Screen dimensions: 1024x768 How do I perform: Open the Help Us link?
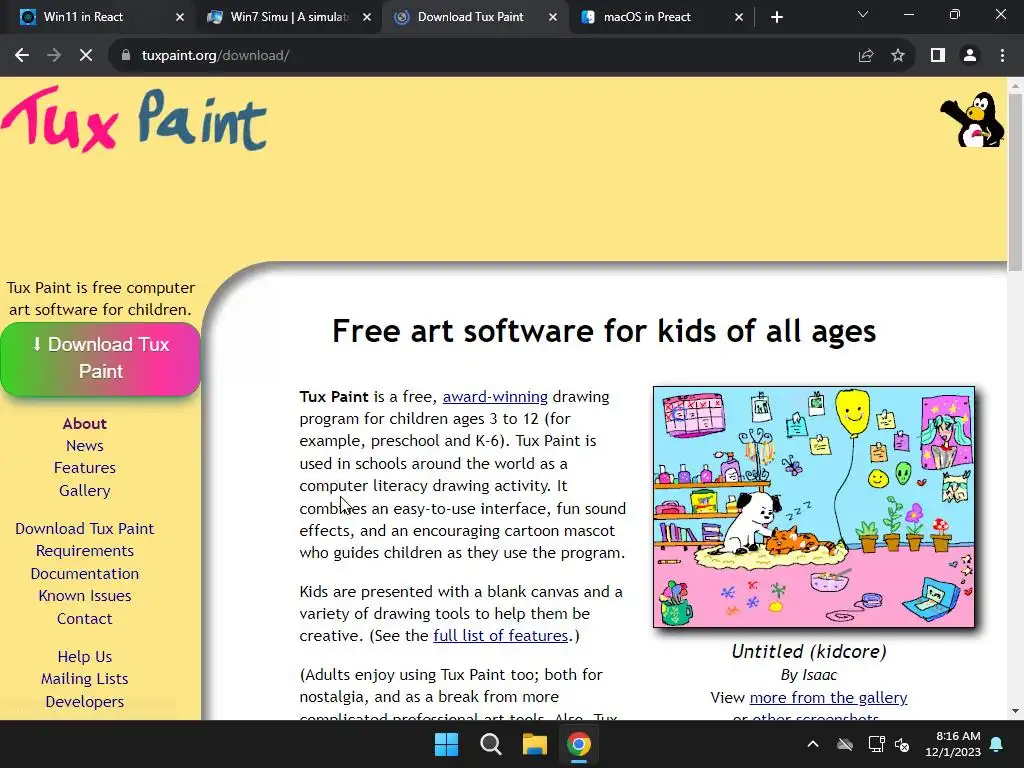tap(85, 656)
